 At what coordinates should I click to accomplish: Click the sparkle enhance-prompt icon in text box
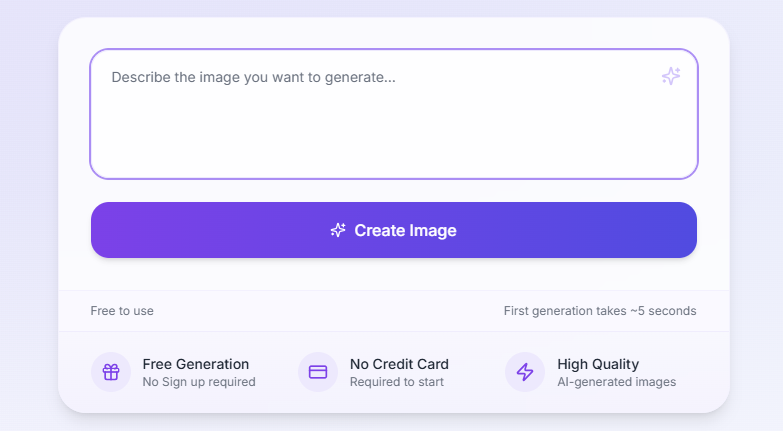click(x=671, y=76)
